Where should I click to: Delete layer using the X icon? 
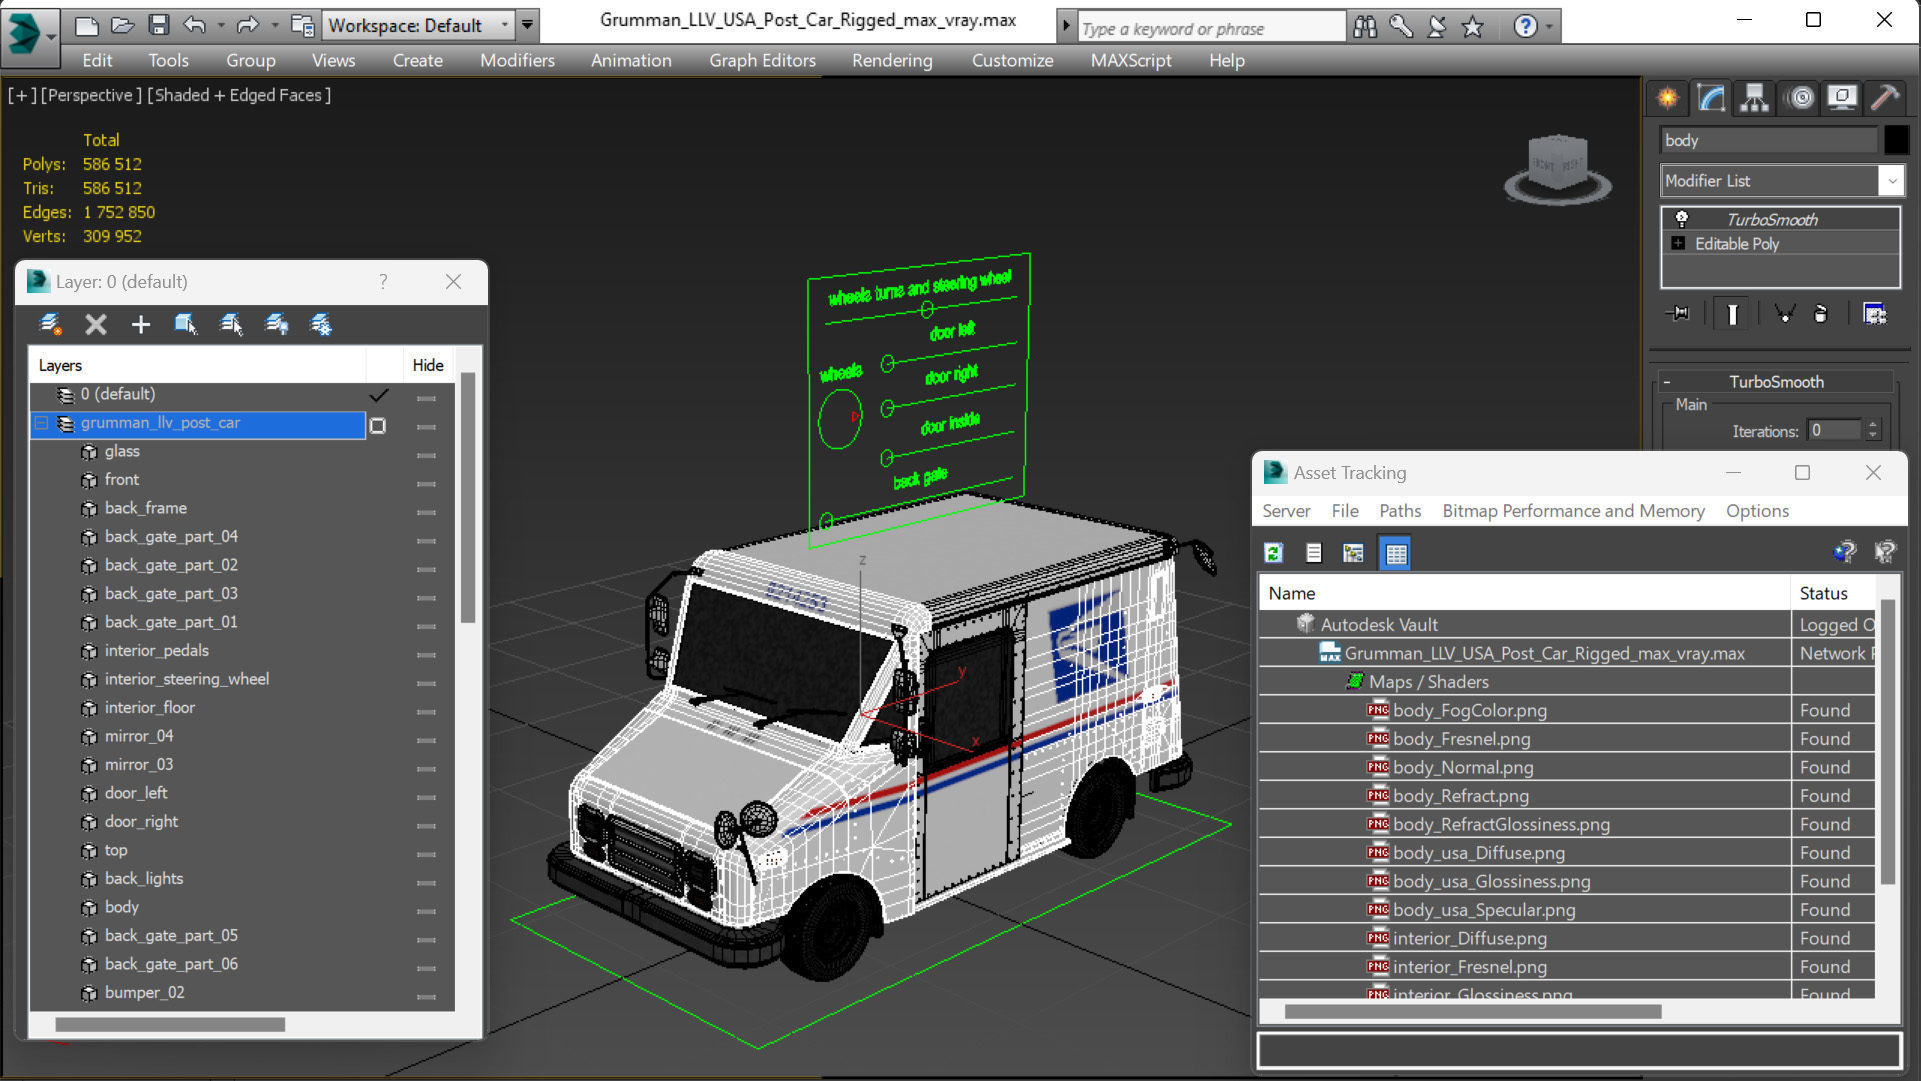pyautogui.click(x=96, y=324)
